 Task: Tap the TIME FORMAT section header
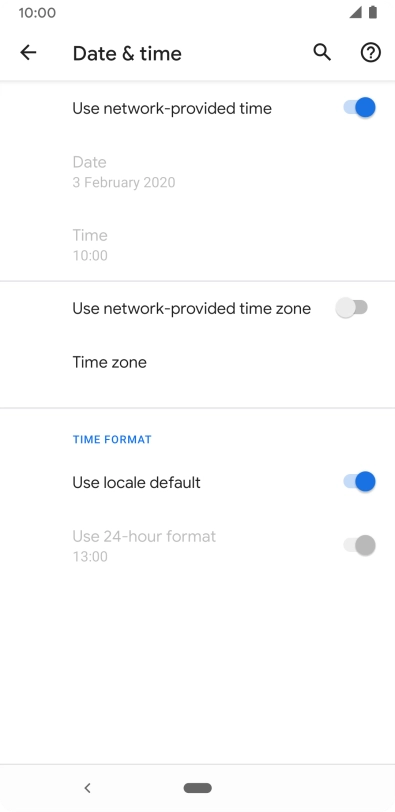pyautogui.click(x=112, y=440)
